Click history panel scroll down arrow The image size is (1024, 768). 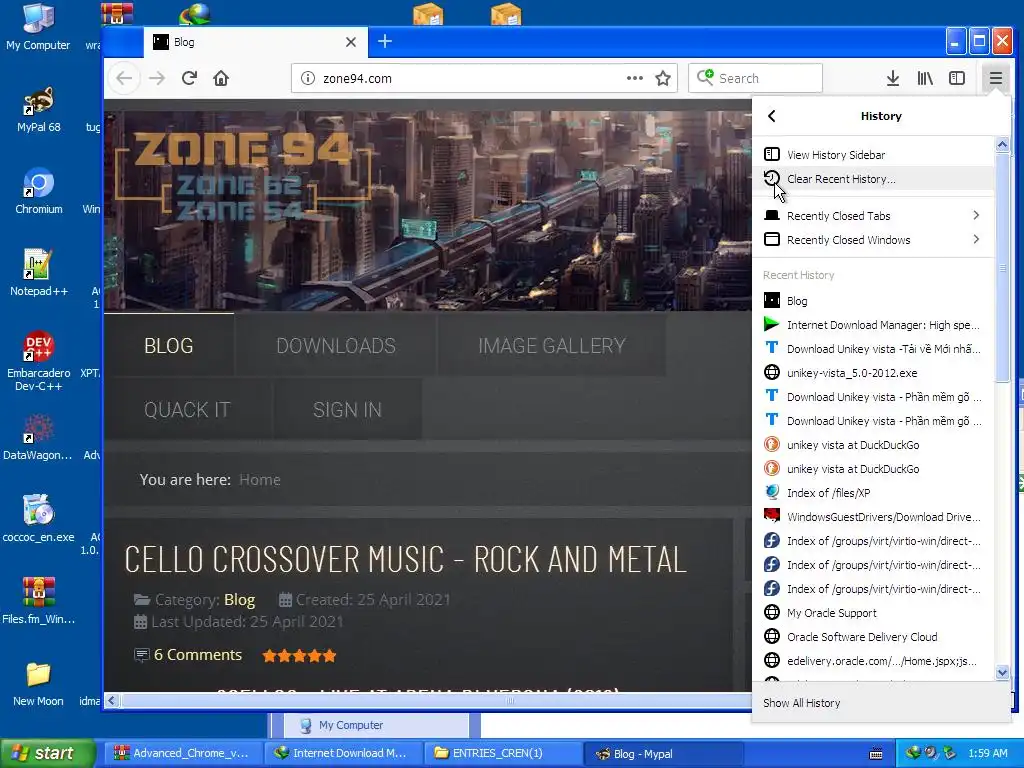point(1002,673)
